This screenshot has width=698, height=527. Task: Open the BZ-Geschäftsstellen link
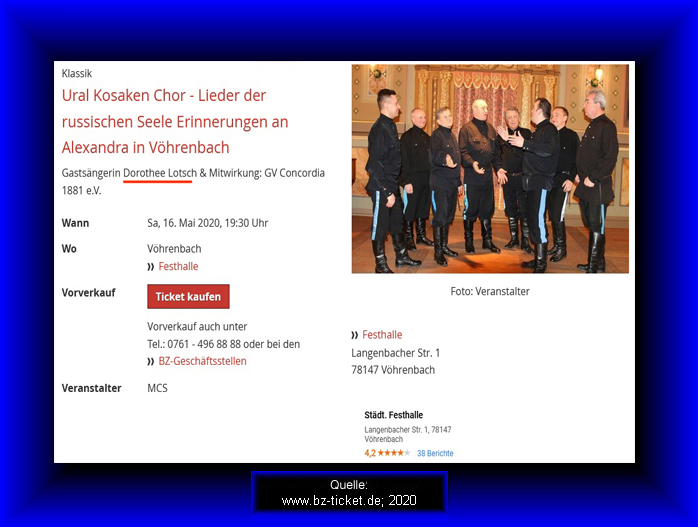point(202,361)
